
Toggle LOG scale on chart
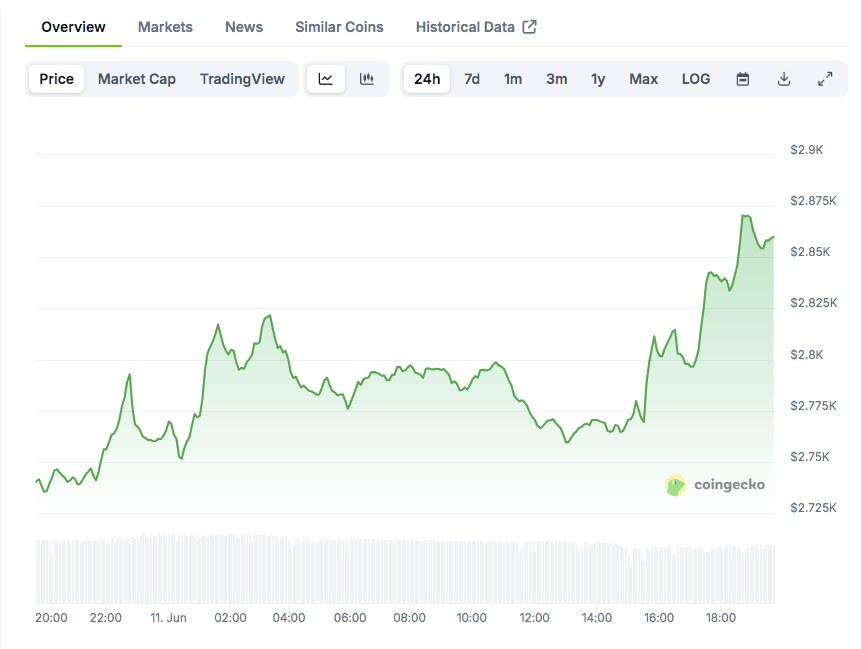696,79
